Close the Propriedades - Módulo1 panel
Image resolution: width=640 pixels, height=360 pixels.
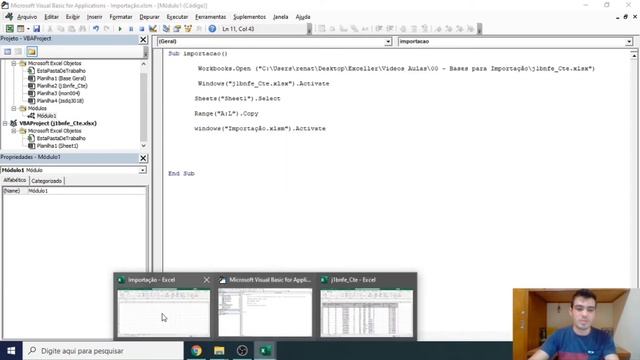click(x=143, y=158)
